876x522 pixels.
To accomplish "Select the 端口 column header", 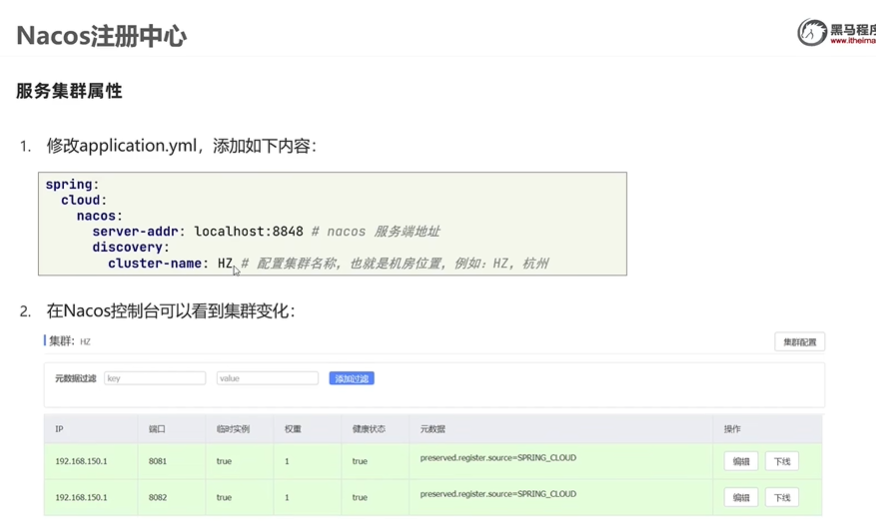I will (157, 429).
